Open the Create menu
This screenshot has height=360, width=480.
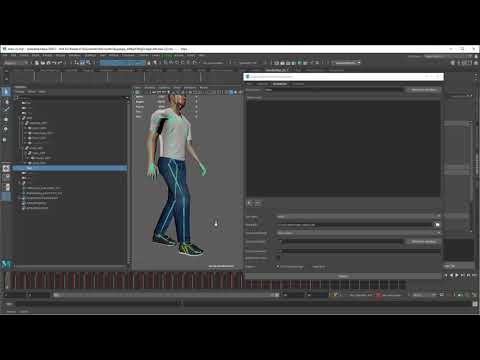24,56
